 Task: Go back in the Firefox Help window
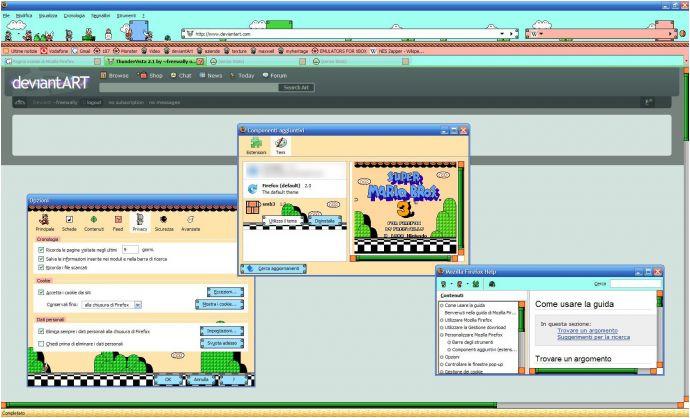(x=443, y=284)
